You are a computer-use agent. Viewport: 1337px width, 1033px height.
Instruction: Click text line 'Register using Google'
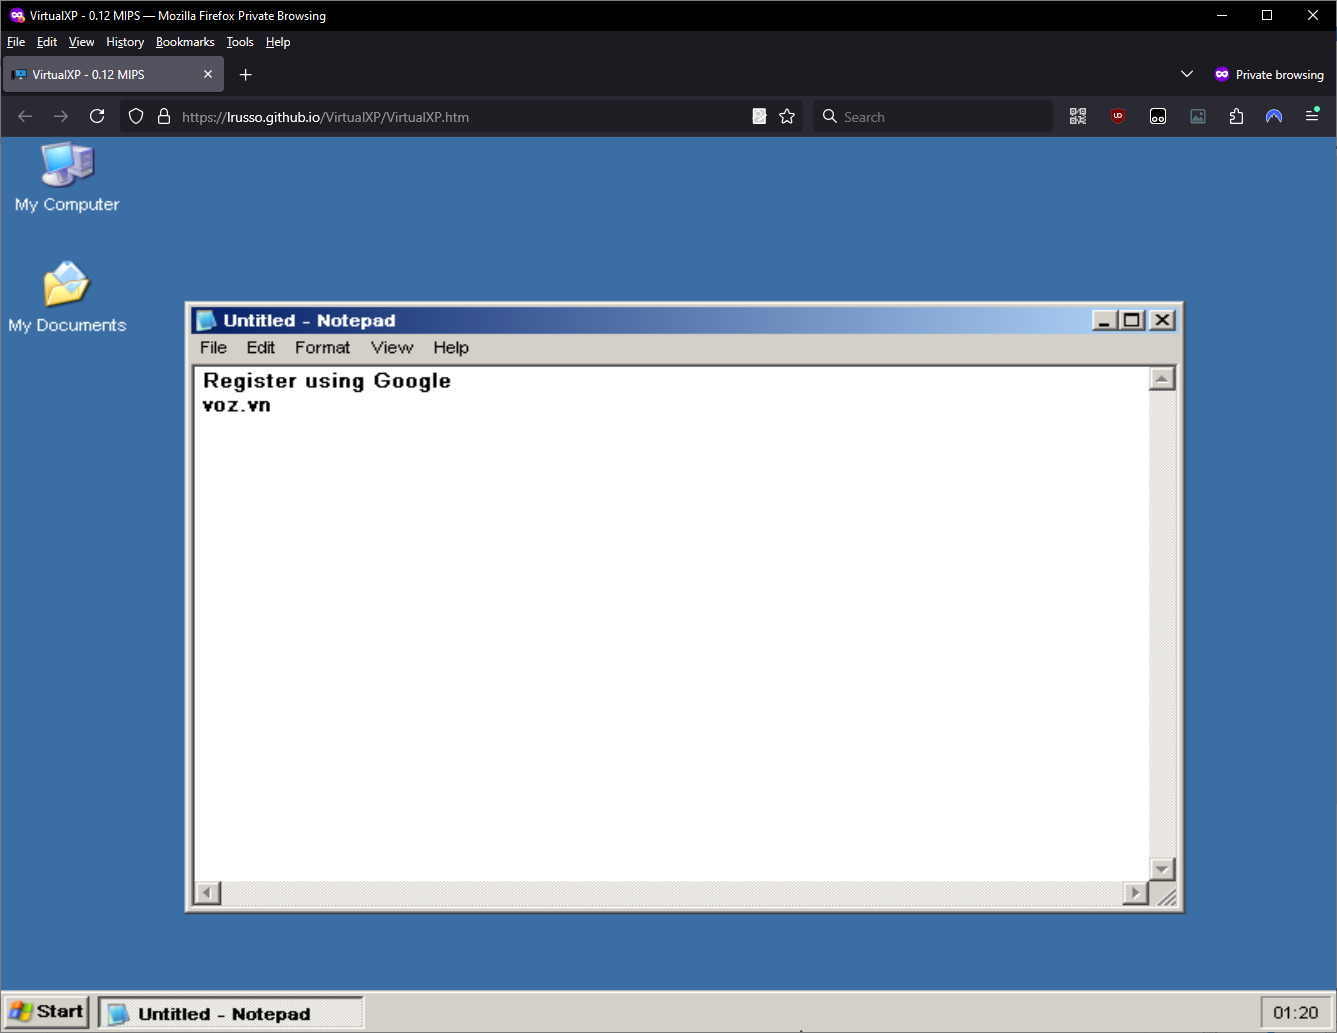pyautogui.click(x=327, y=381)
